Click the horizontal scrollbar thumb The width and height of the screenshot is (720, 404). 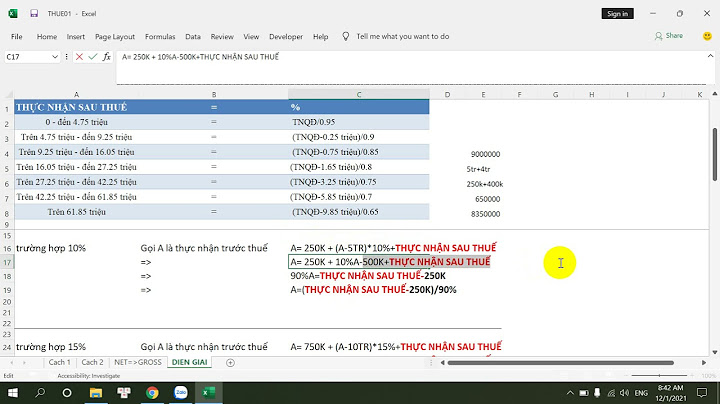click(561, 363)
